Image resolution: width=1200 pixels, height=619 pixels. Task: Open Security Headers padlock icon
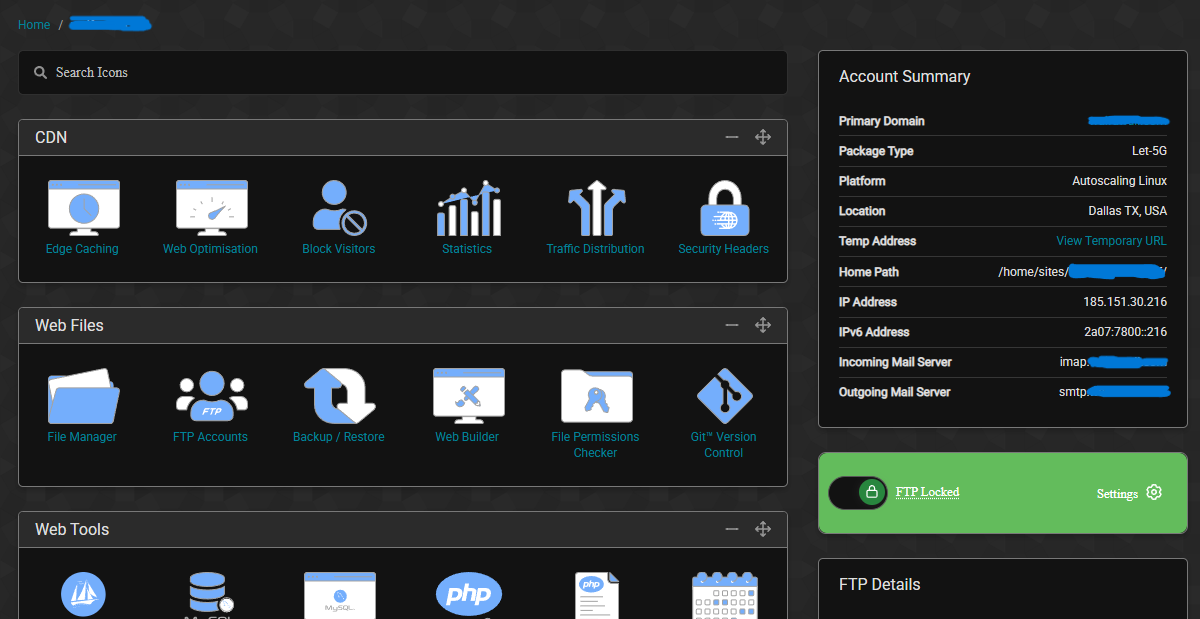click(724, 209)
